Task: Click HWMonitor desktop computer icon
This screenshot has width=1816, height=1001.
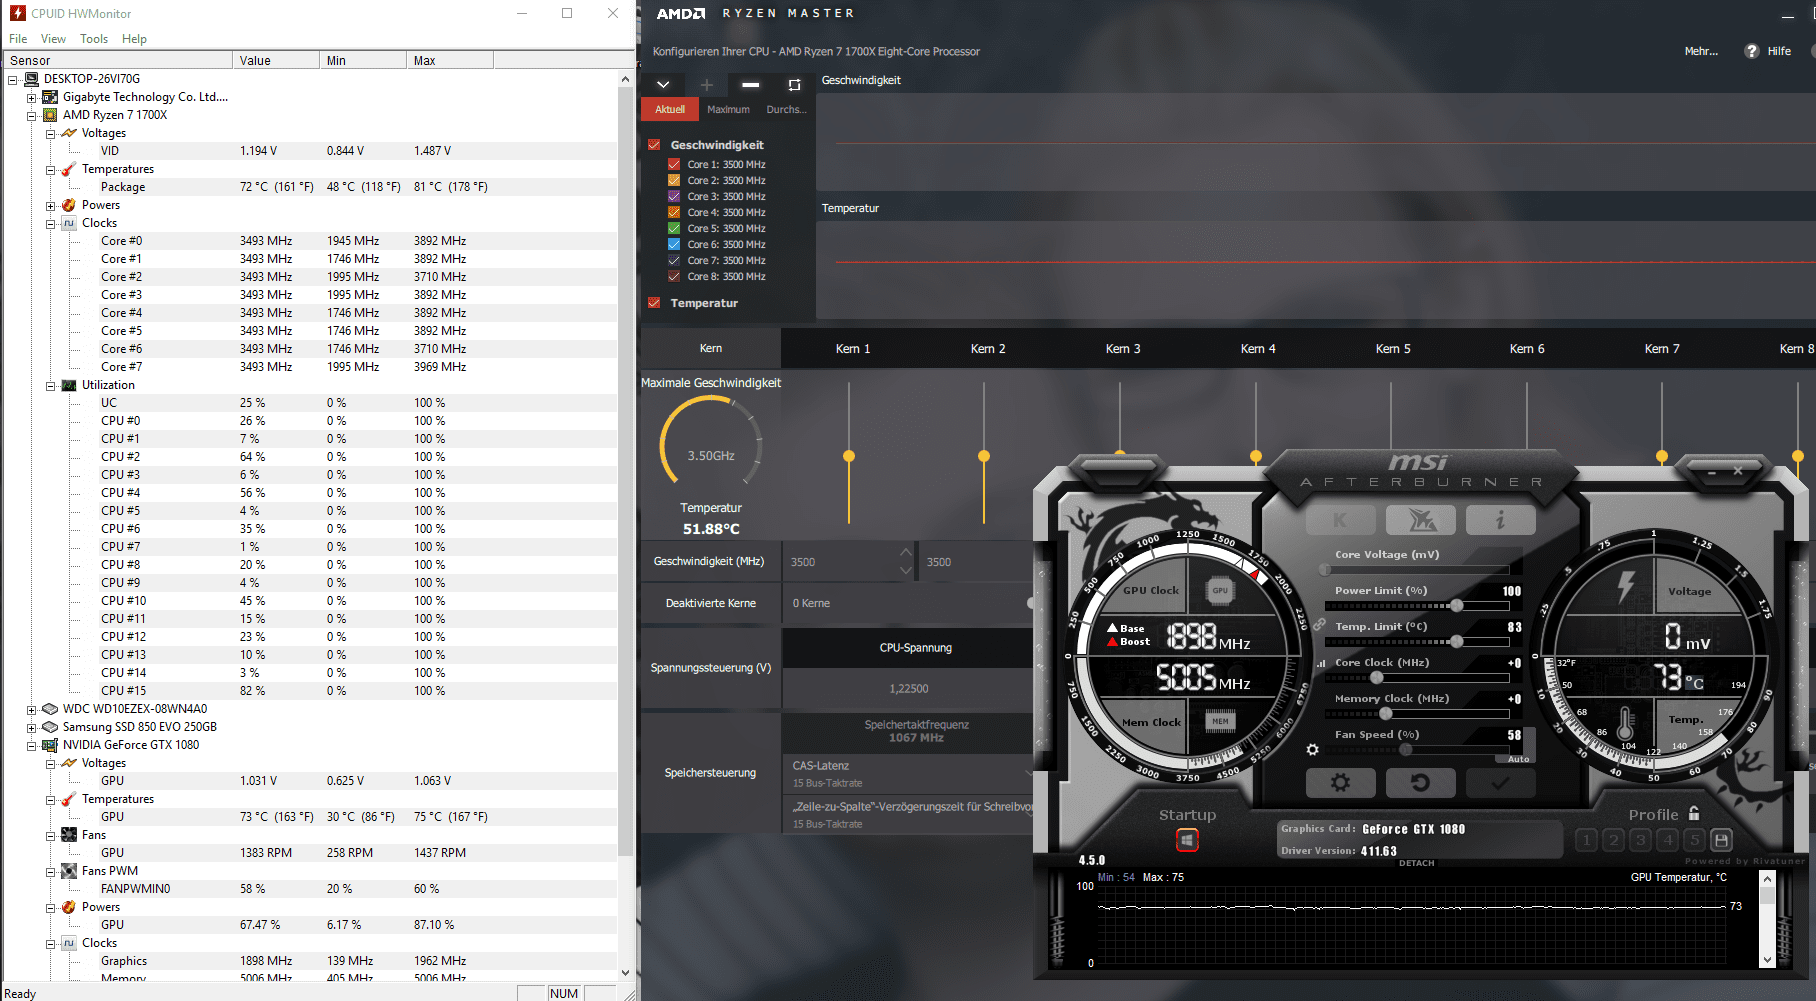Action: point(32,79)
